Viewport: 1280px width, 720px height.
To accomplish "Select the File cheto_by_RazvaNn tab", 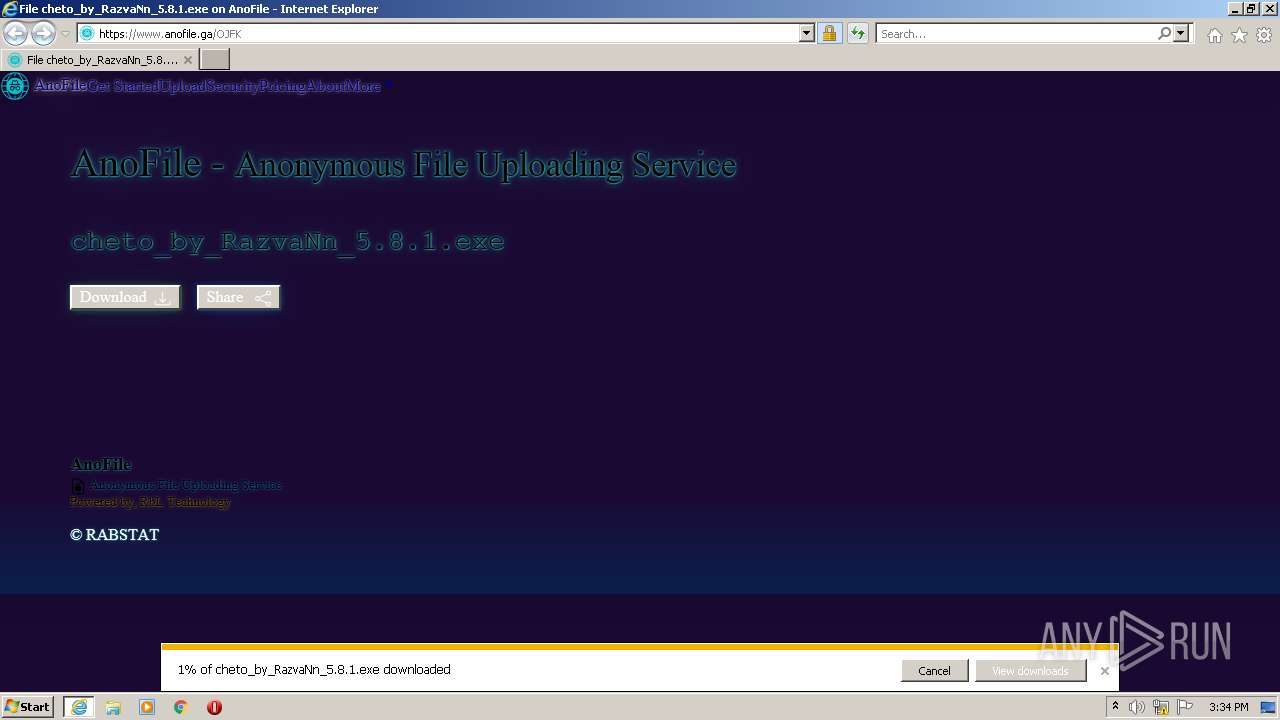I will point(99,60).
